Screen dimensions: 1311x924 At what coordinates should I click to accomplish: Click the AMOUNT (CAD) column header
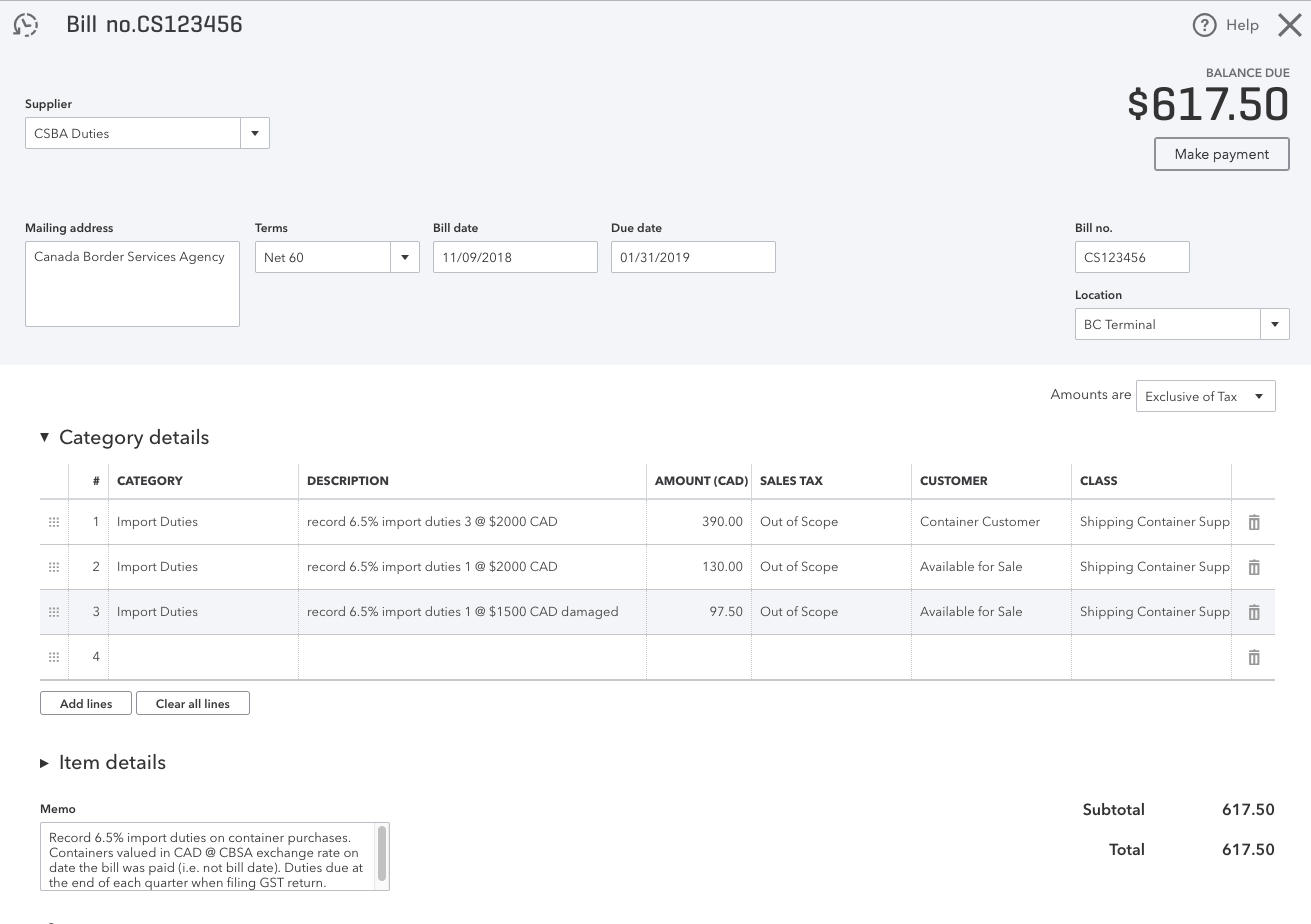[x=701, y=481]
